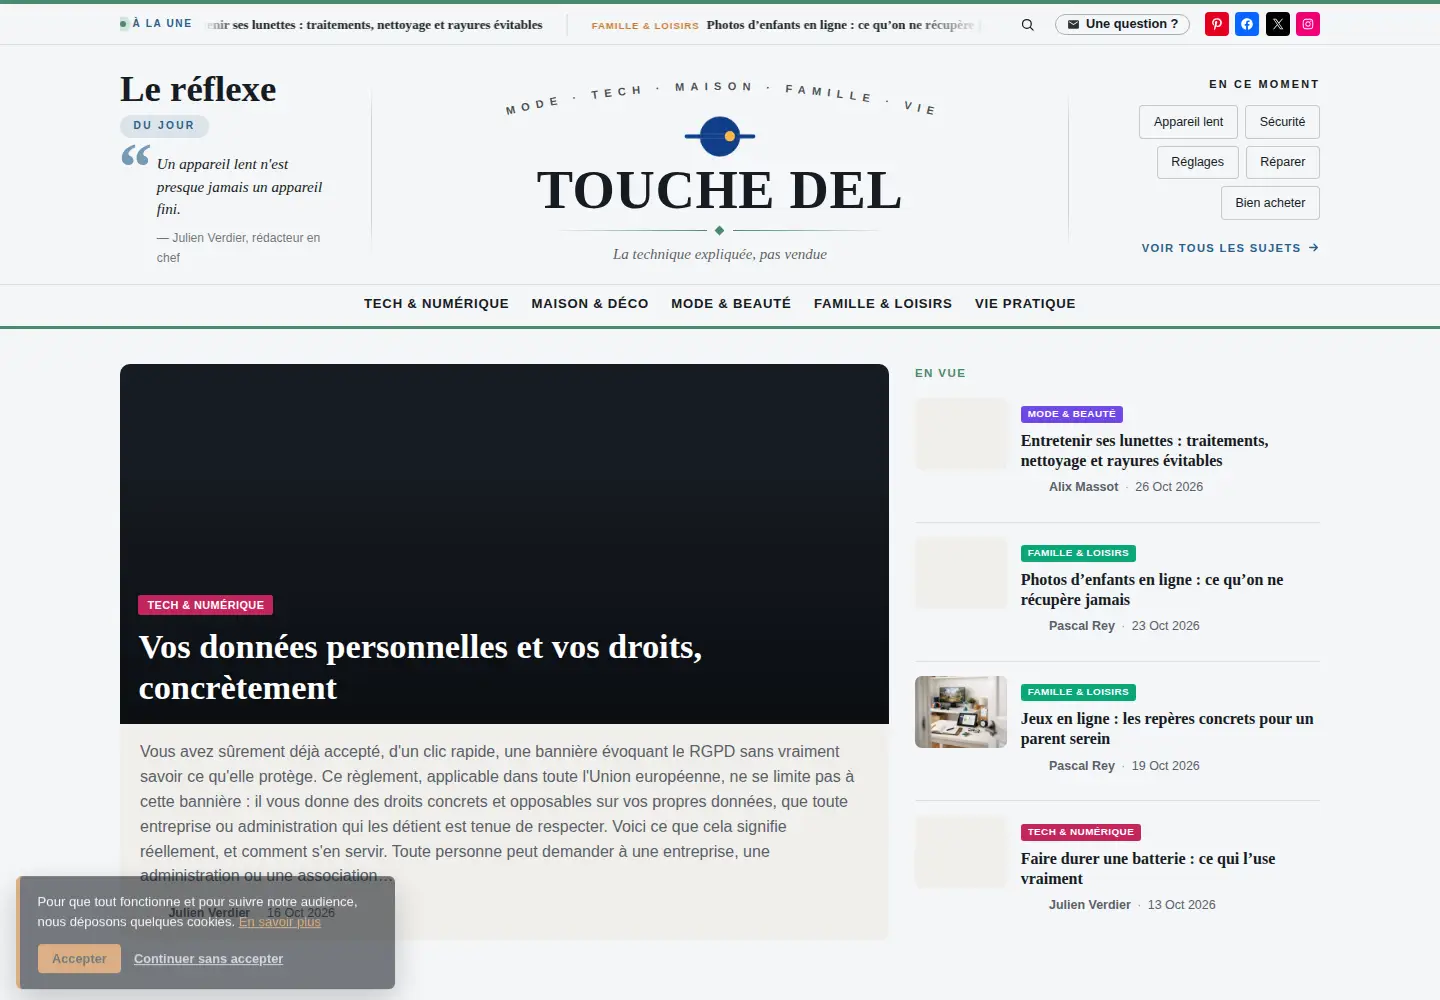Screen dimensions: 1440x1000
Task: Open the FAMILLE & LOISIRS menu
Action: [x=883, y=304]
